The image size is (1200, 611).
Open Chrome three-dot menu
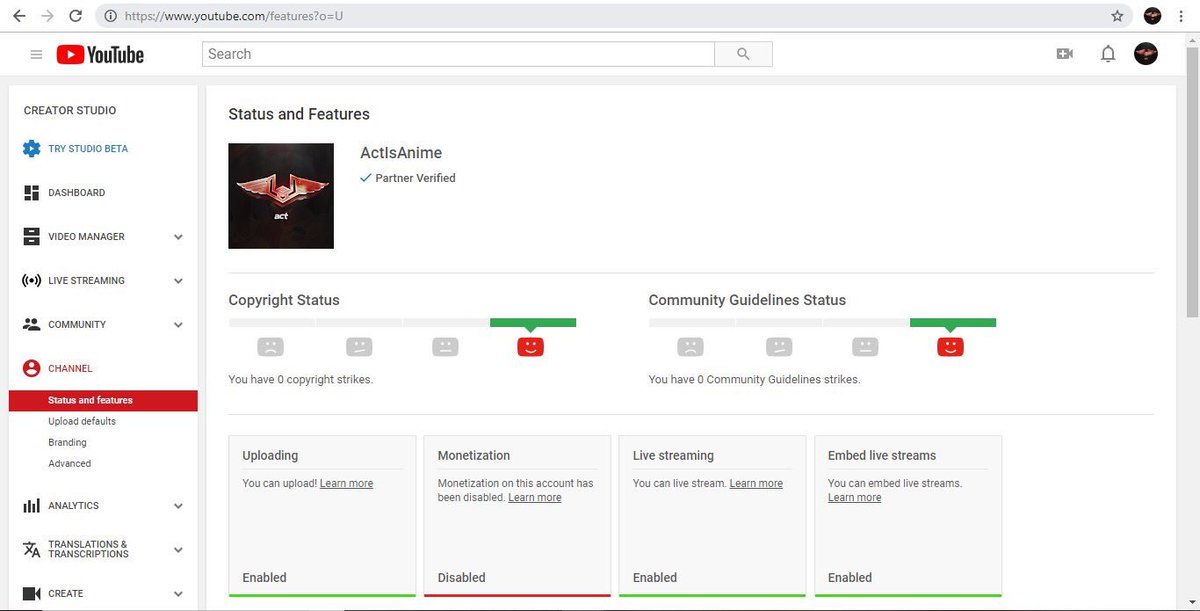(x=1181, y=16)
